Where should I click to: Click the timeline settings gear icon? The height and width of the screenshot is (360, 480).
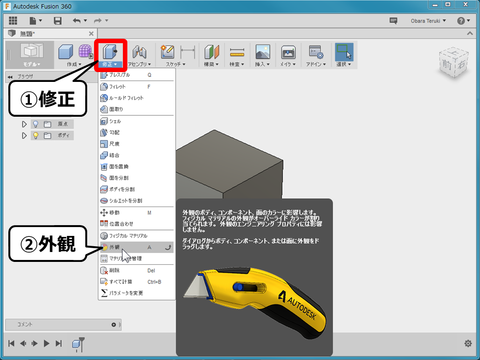[468, 343]
